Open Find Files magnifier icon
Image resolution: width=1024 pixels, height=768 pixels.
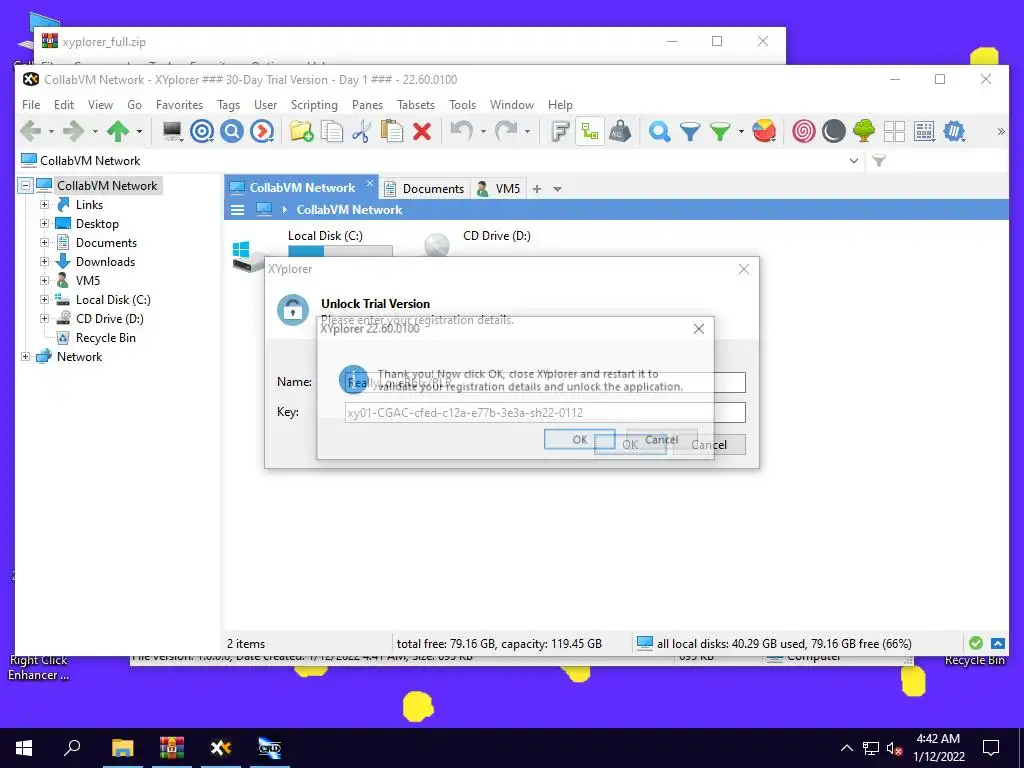coord(659,131)
